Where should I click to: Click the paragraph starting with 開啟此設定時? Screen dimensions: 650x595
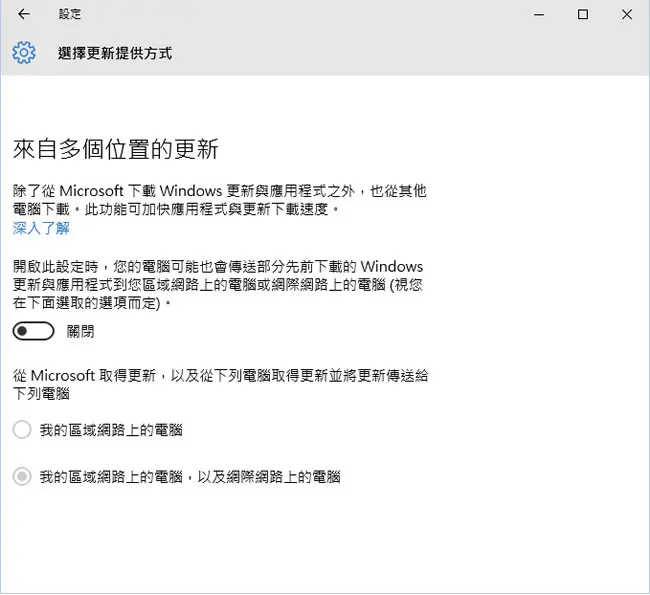click(x=218, y=284)
